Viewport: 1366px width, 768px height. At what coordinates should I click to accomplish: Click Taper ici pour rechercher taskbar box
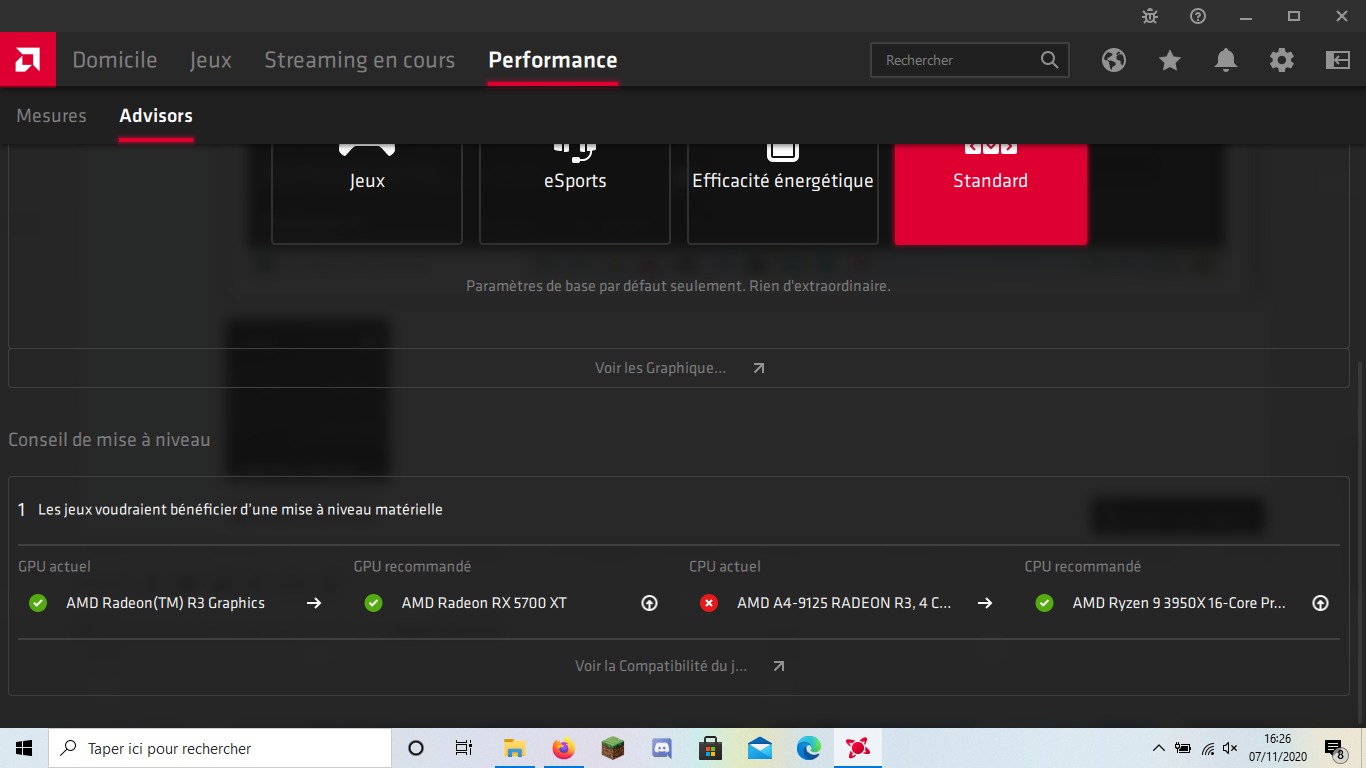[x=220, y=748]
